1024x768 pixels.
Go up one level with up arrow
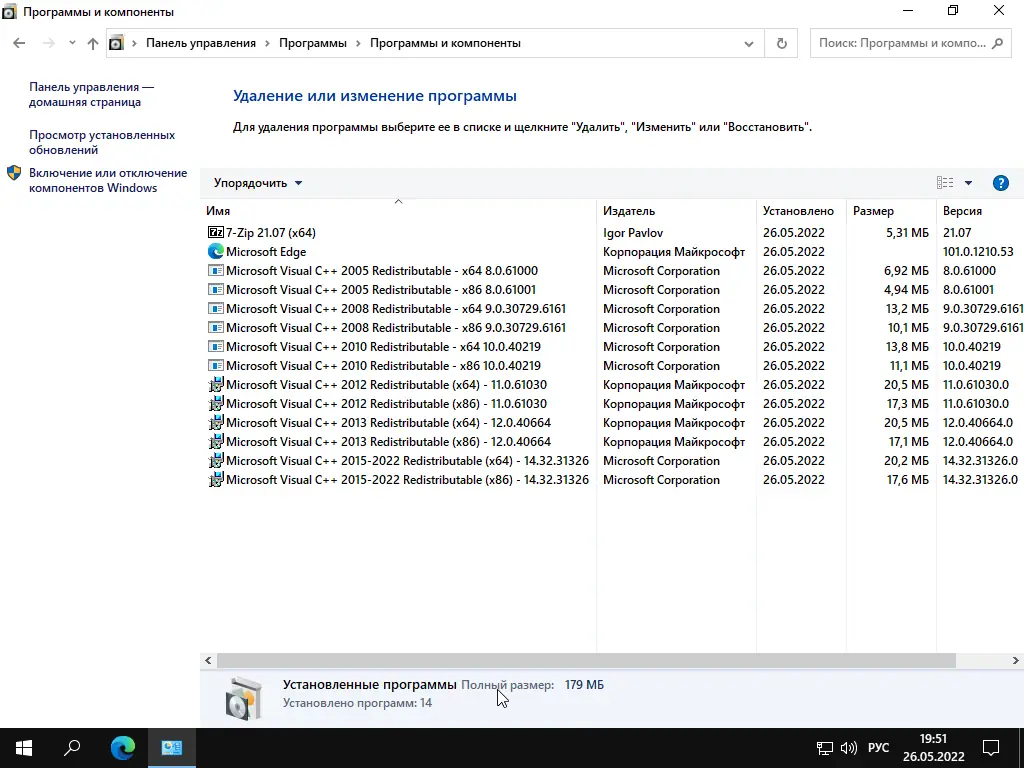pos(93,43)
